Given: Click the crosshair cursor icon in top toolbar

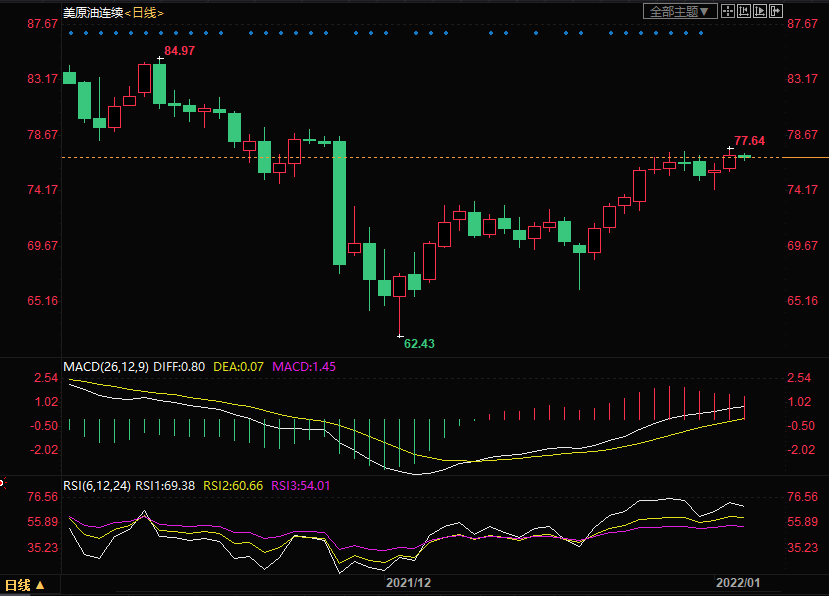Looking at the screenshot, I should (728, 12).
